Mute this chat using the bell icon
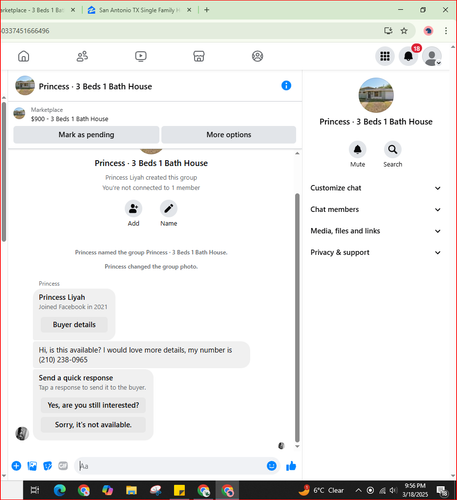This screenshot has height=500, width=457. pos(357,149)
